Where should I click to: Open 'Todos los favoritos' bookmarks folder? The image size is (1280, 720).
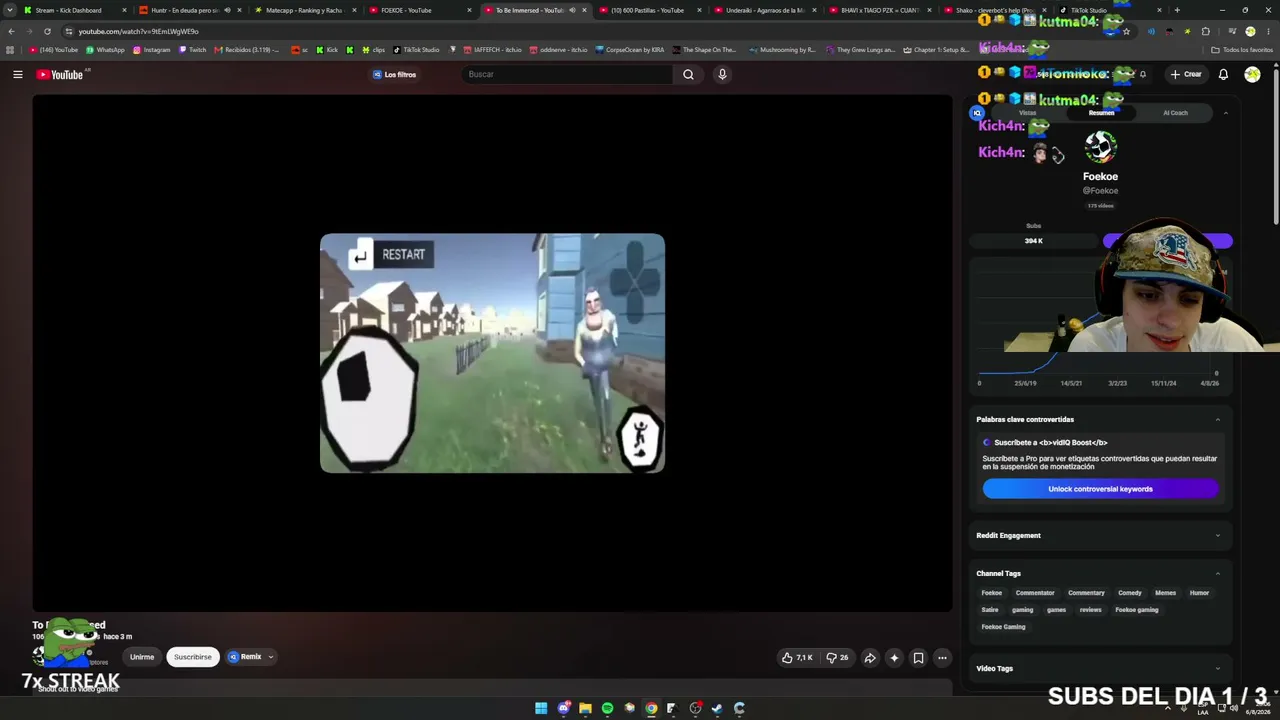(x=1242, y=50)
